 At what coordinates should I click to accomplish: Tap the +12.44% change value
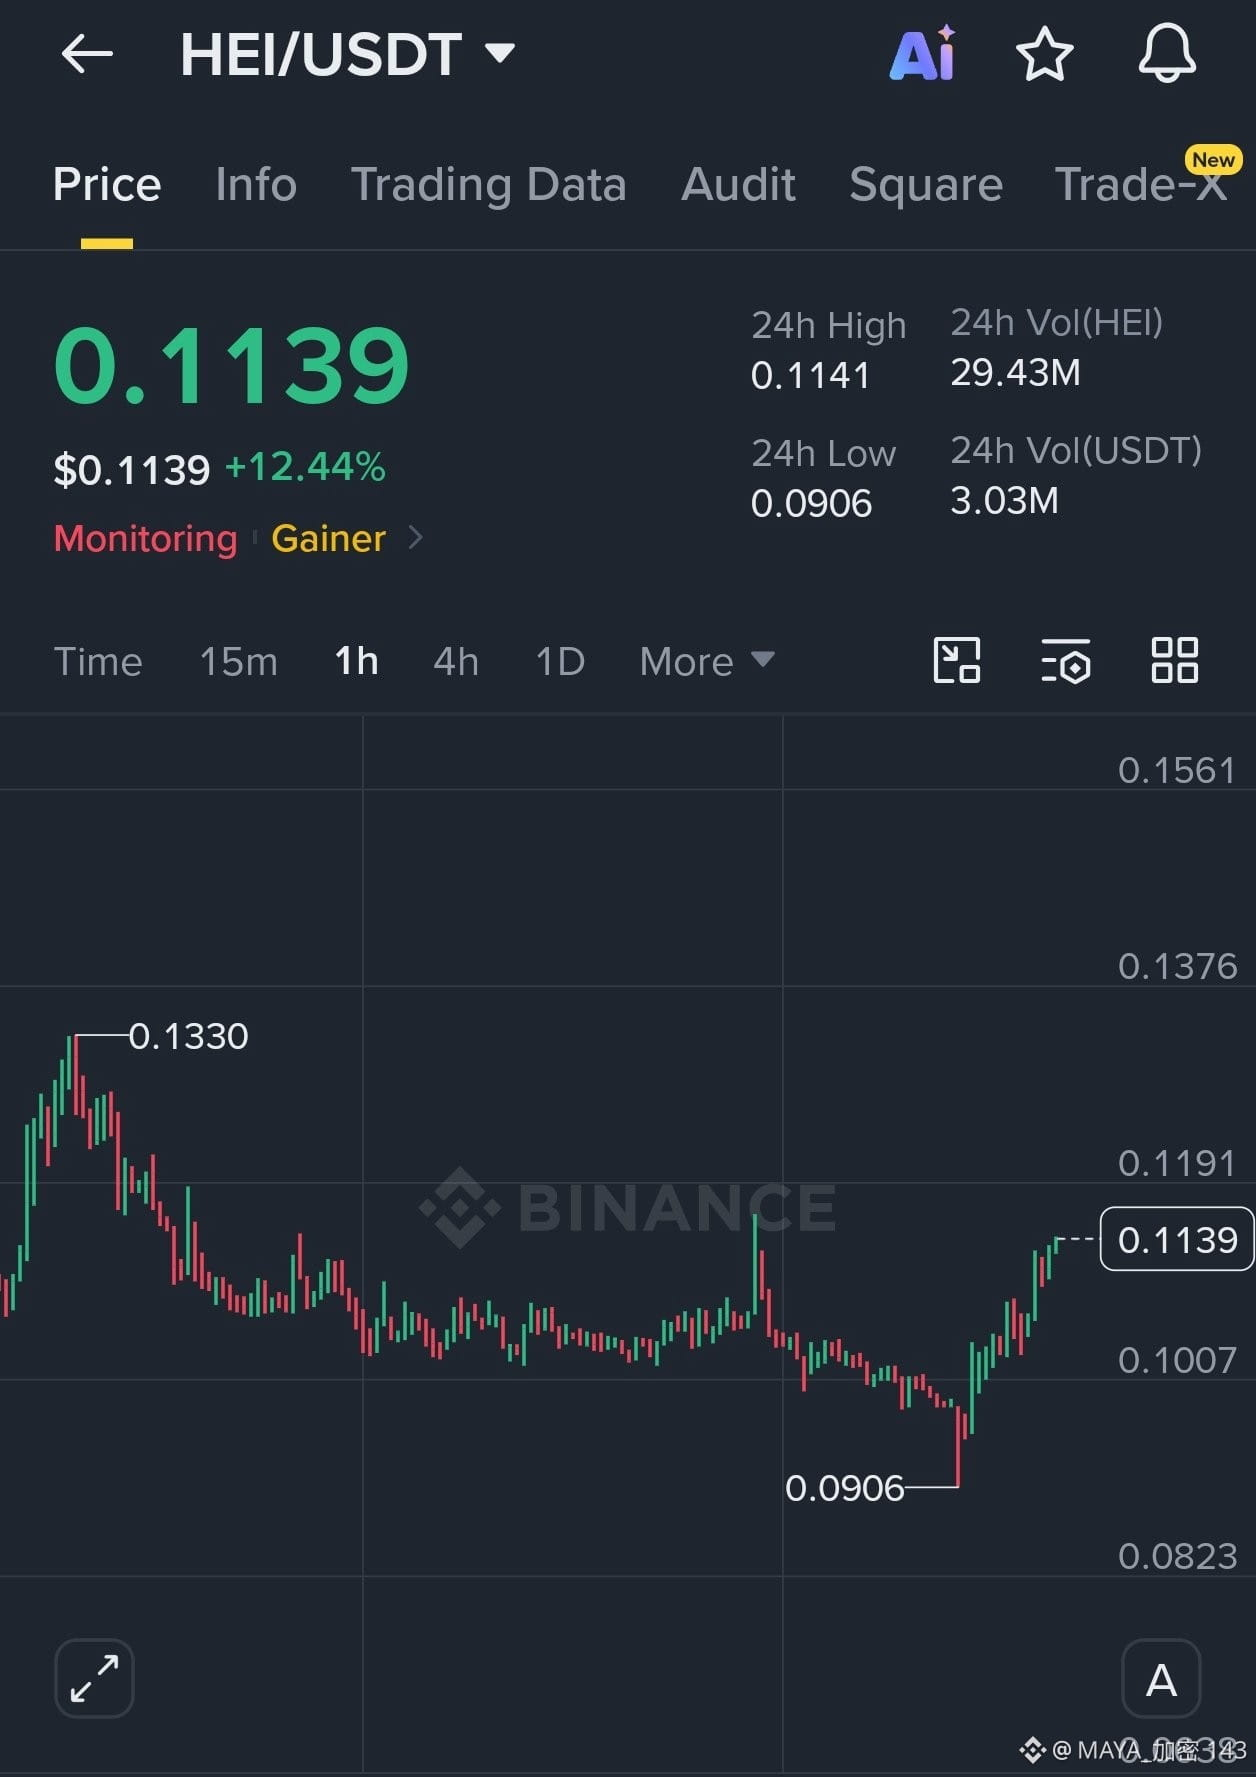point(305,467)
